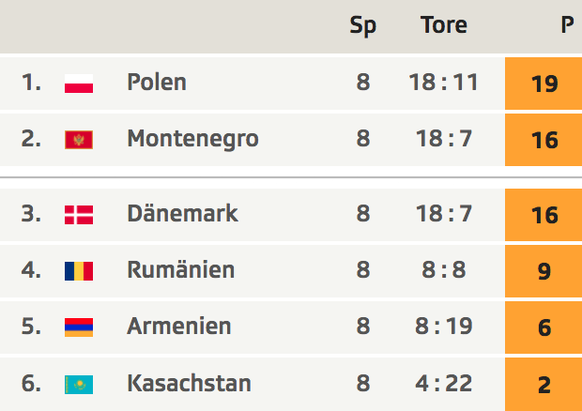Click Kasachstan's orange 2 points cell
The height and width of the screenshot is (411, 582).
(543, 385)
